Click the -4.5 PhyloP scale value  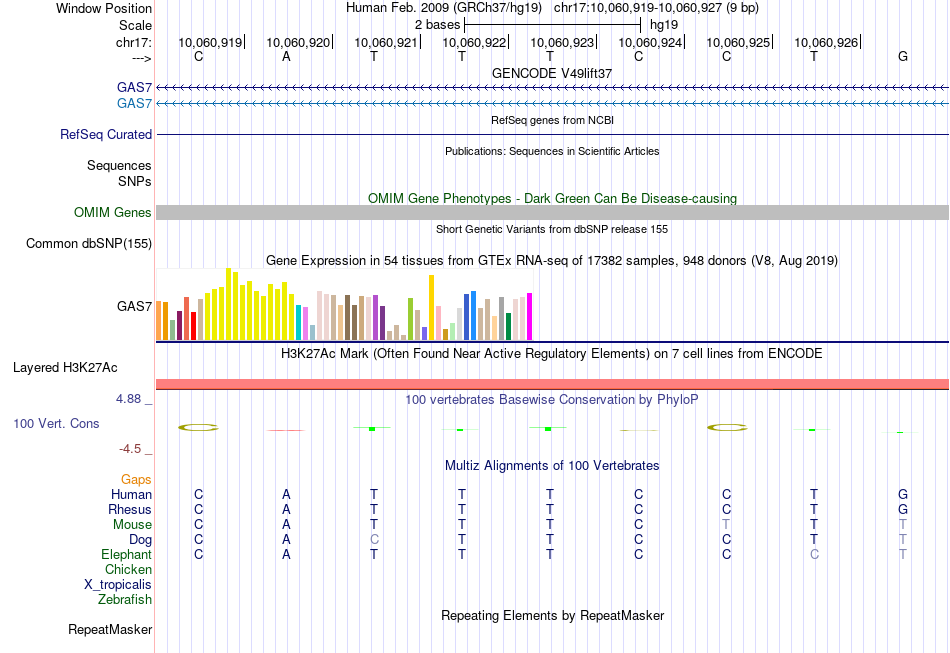(130, 449)
